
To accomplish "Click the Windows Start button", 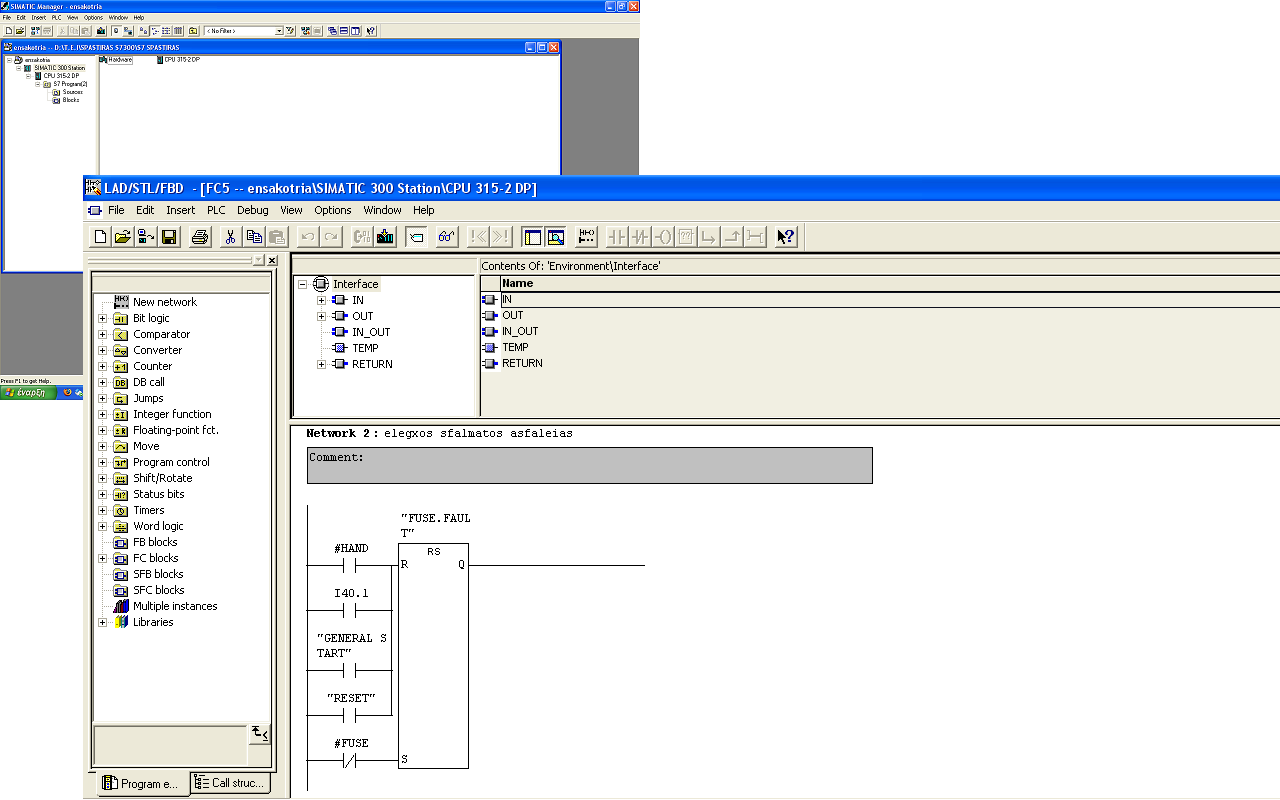I will [28, 393].
